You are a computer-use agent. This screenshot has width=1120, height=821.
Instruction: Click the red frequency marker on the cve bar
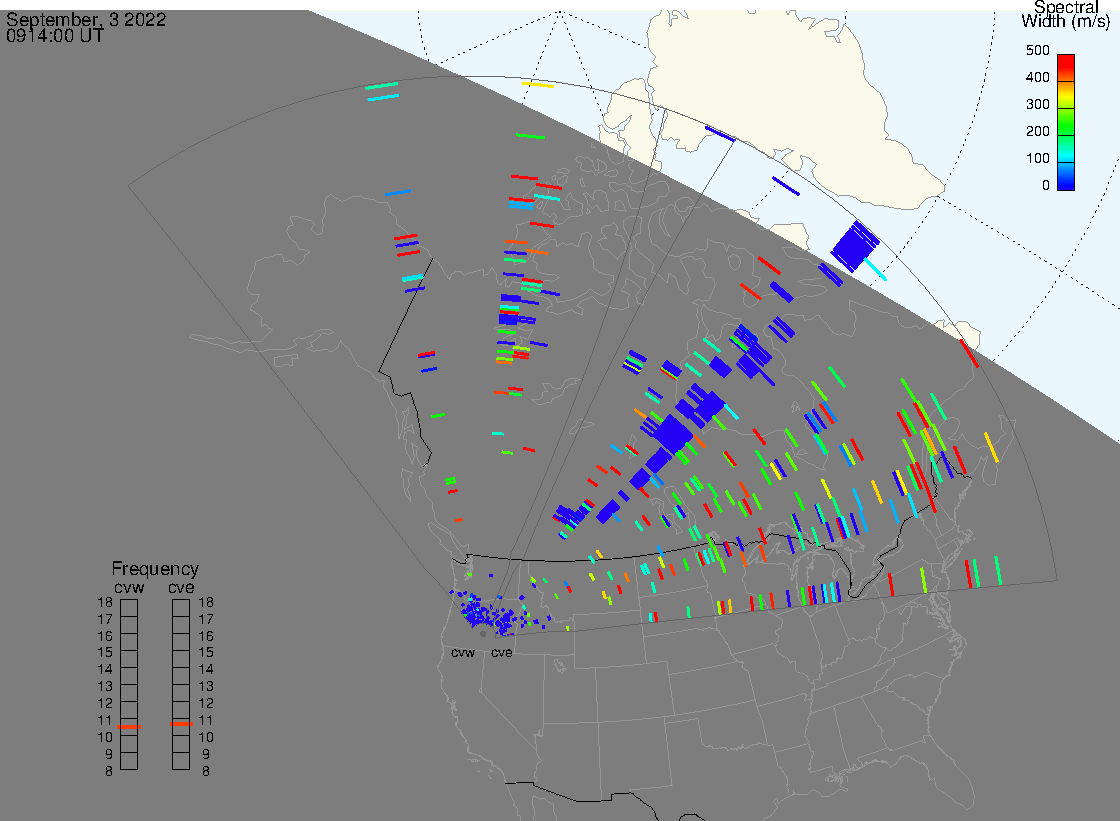181,724
